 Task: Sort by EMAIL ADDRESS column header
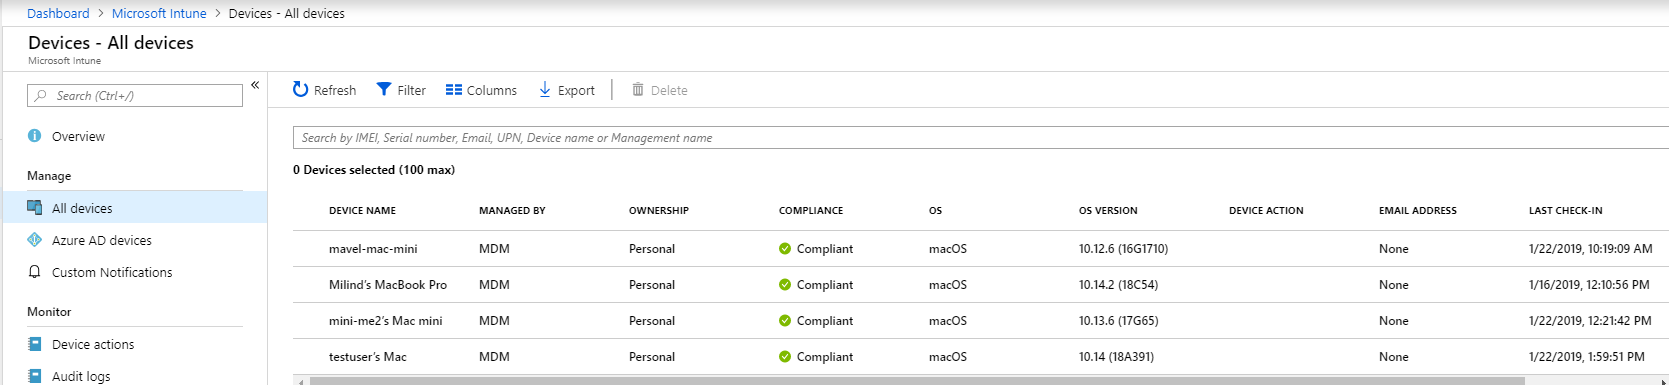pos(1418,211)
